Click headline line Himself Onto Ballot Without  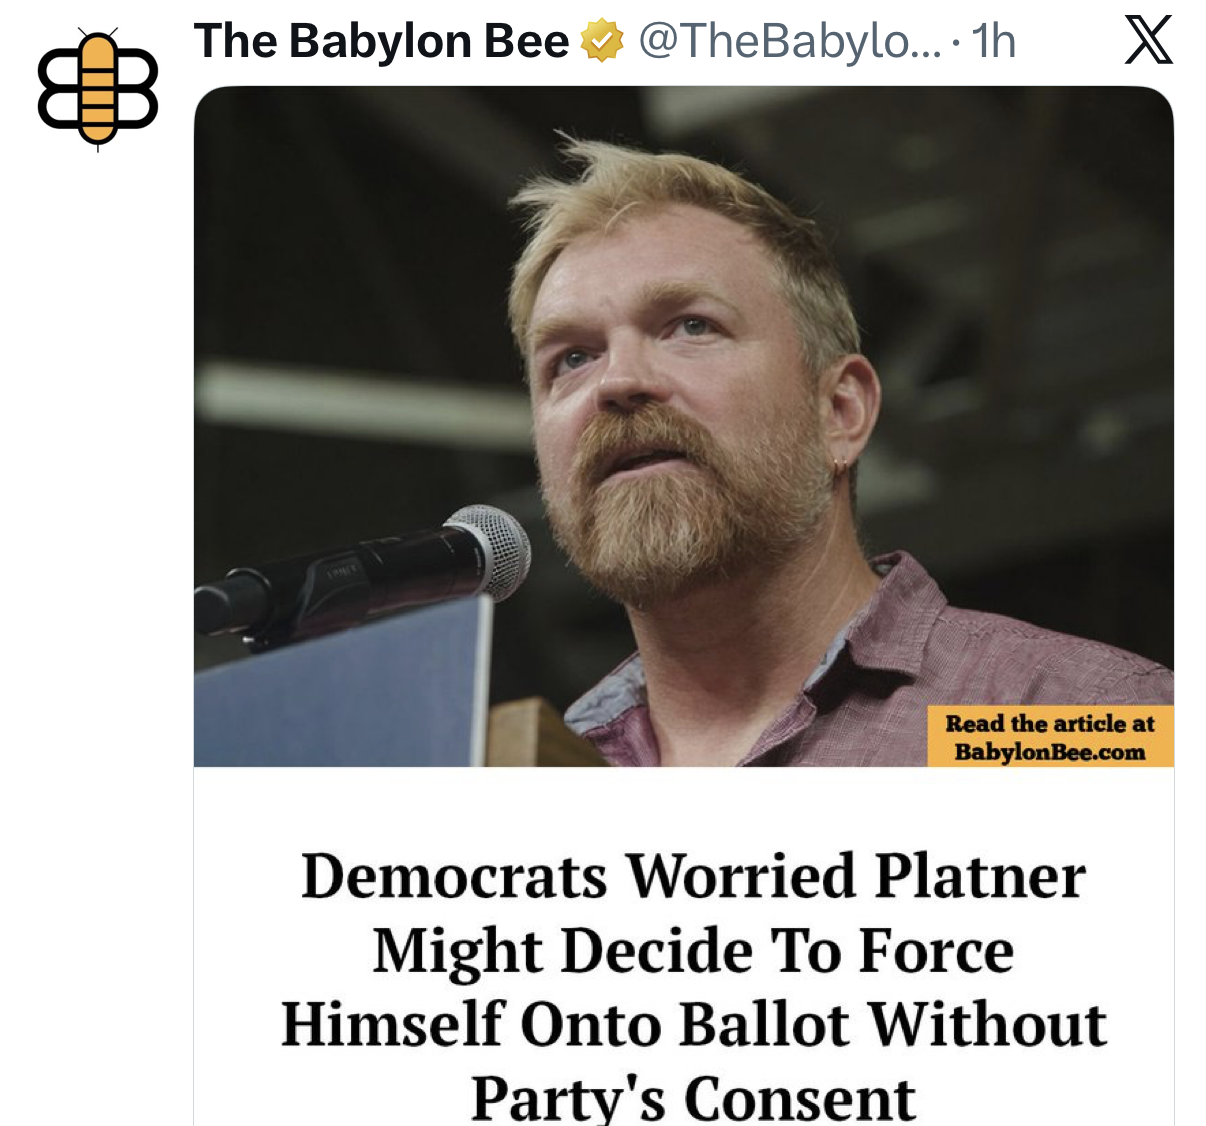693,1024
